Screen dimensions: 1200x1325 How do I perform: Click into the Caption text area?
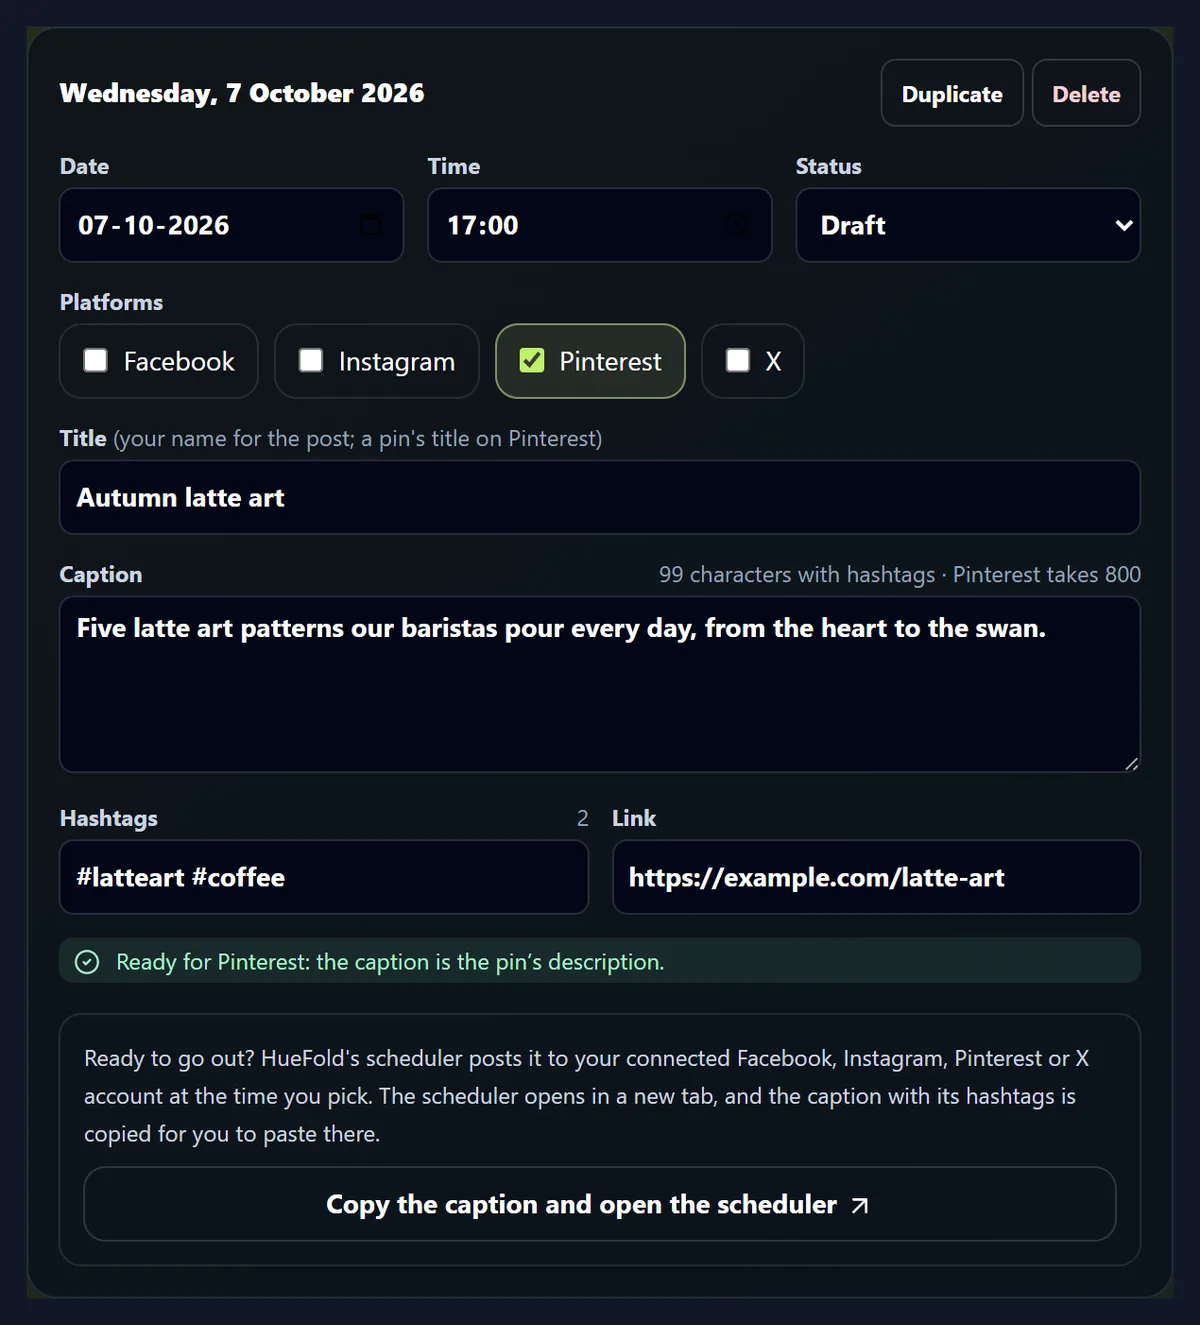click(x=600, y=684)
